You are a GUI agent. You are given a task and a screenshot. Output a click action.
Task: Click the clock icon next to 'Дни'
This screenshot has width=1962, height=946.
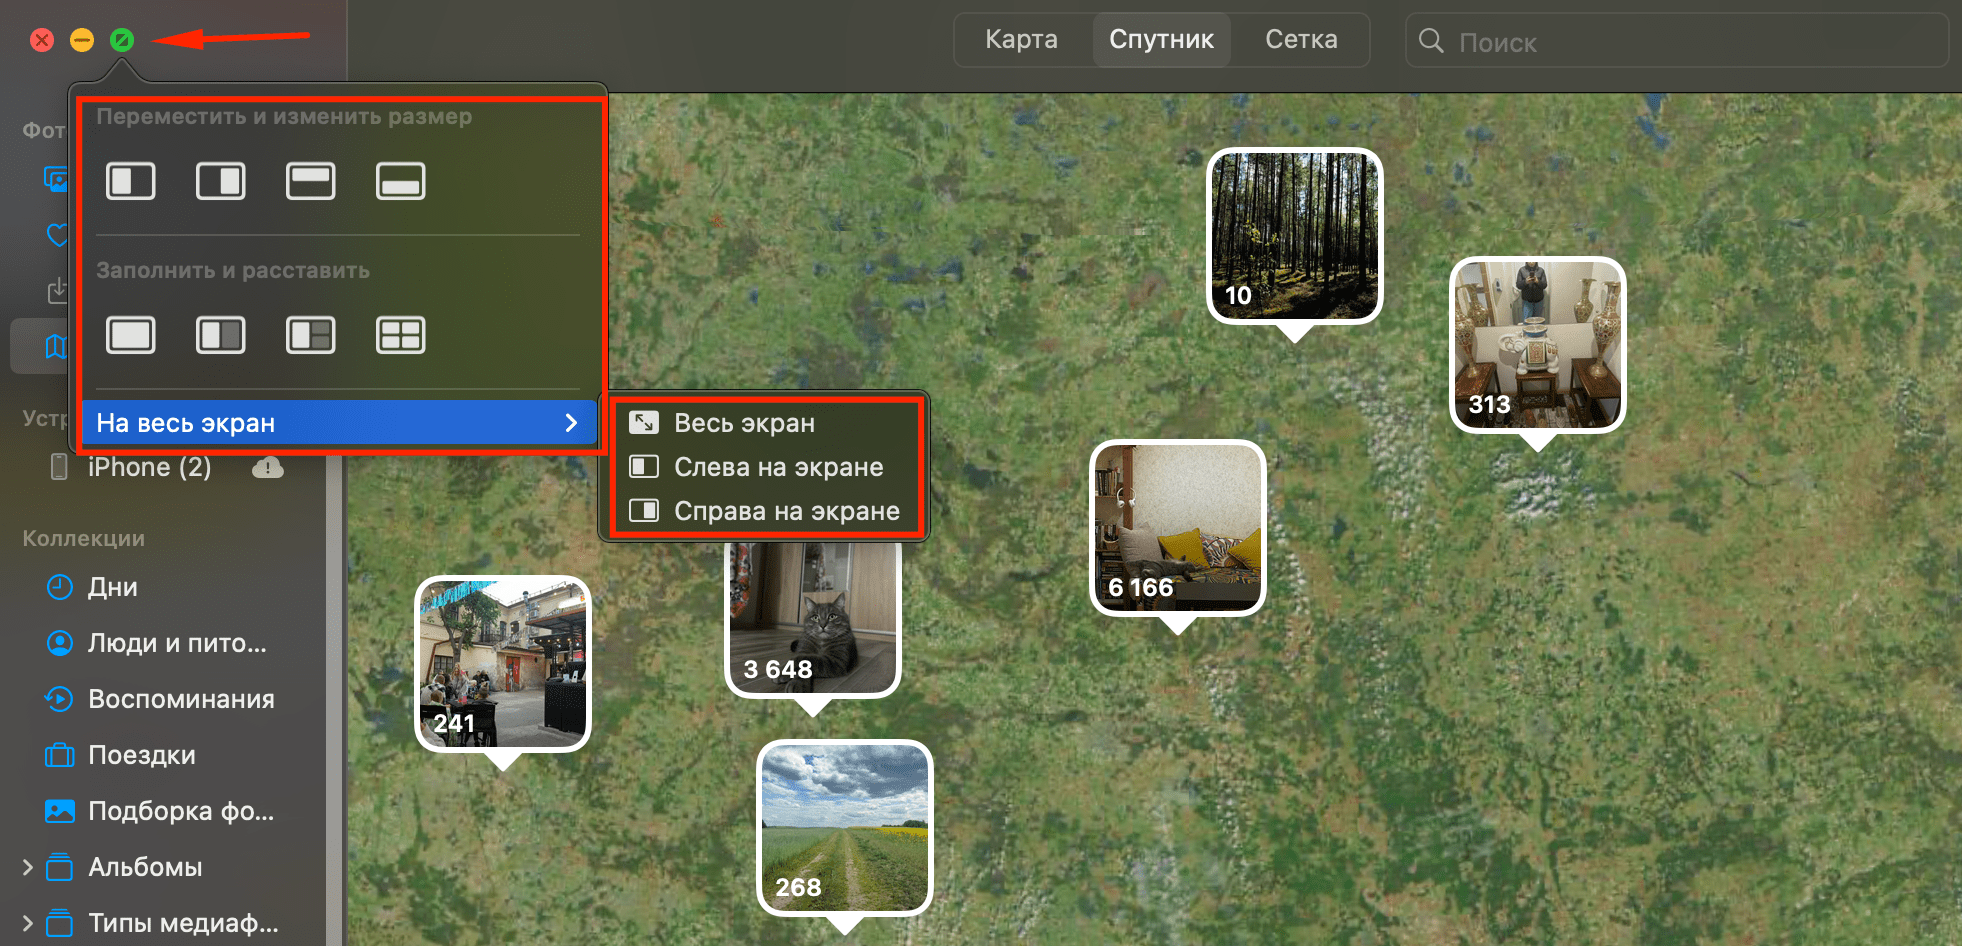tap(60, 587)
